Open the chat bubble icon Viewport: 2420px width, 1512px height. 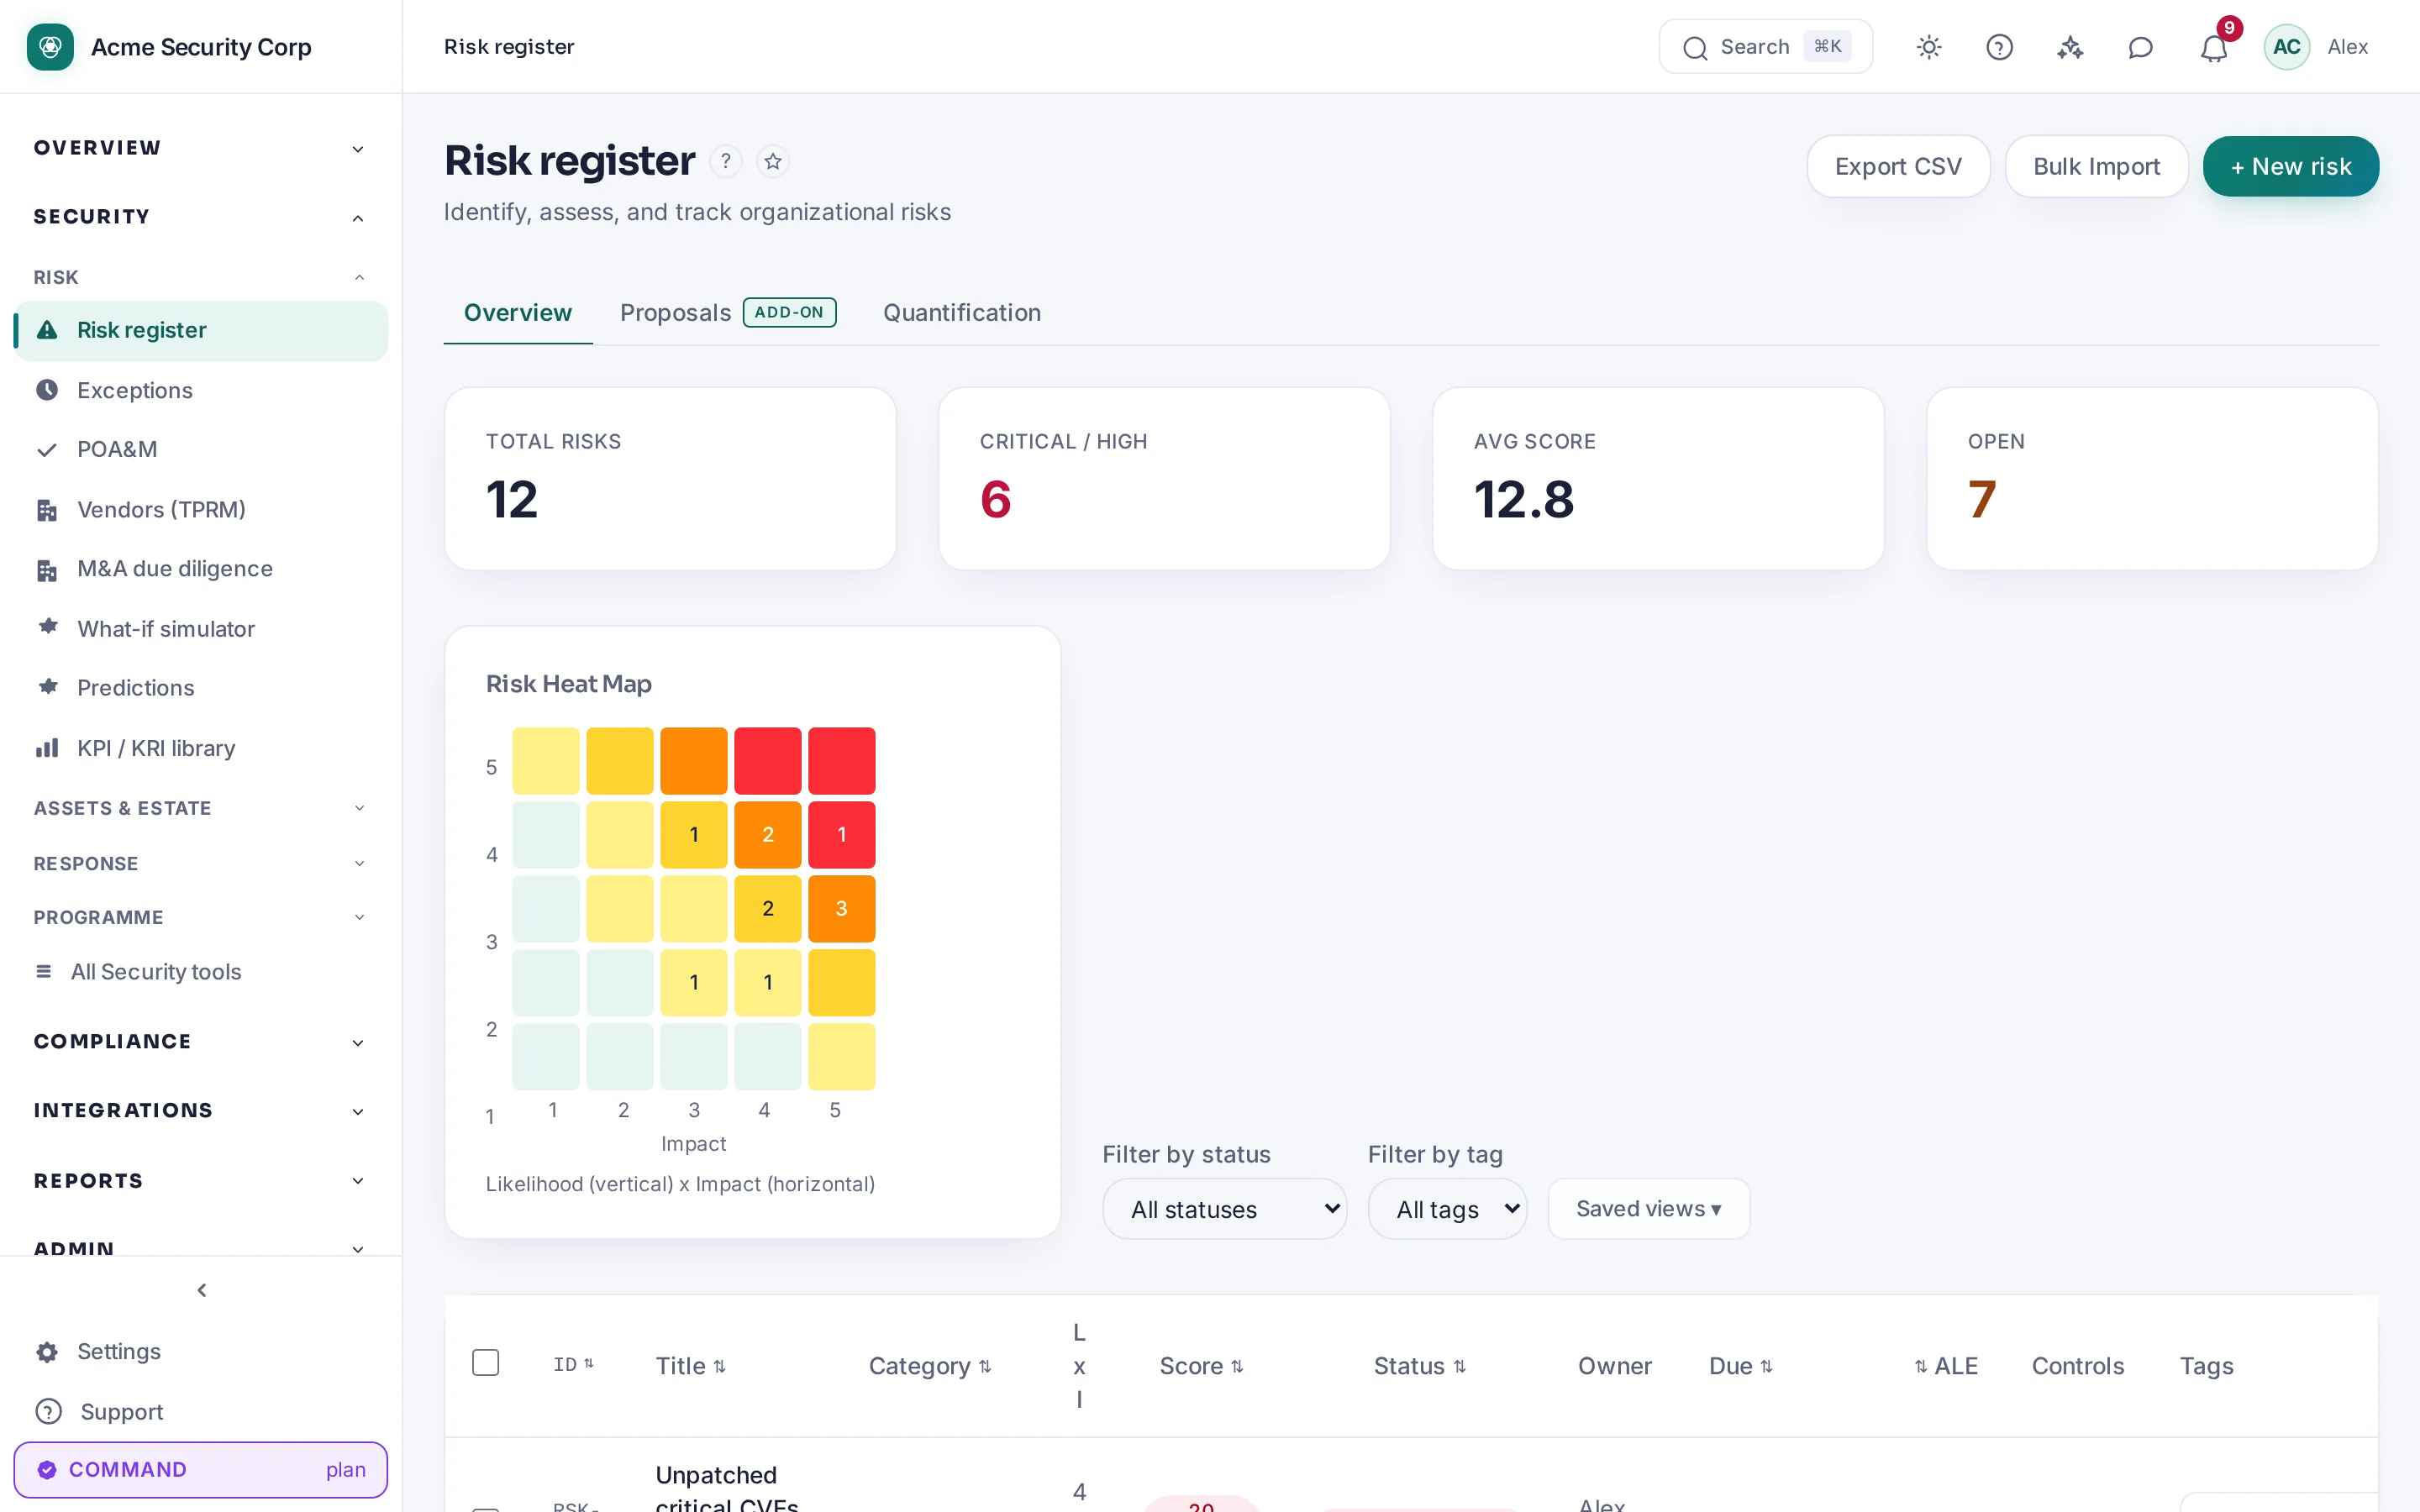[x=2140, y=47]
